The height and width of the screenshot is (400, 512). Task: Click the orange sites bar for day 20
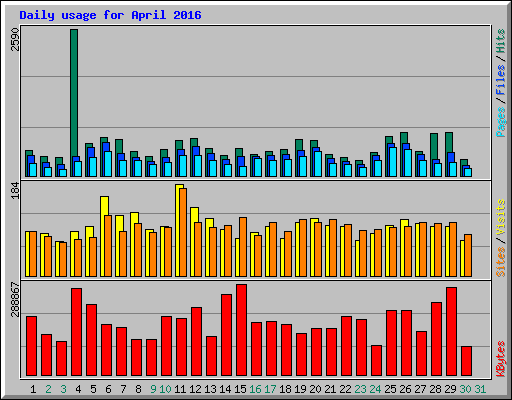[318, 249]
